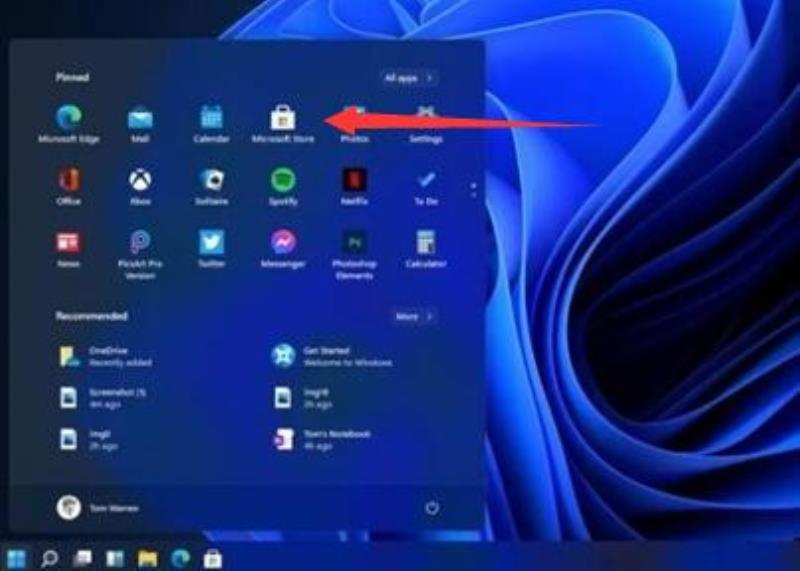Viewport: 800px width, 571px height.
Task: Open the Twitter app
Action: [x=211, y=250]
